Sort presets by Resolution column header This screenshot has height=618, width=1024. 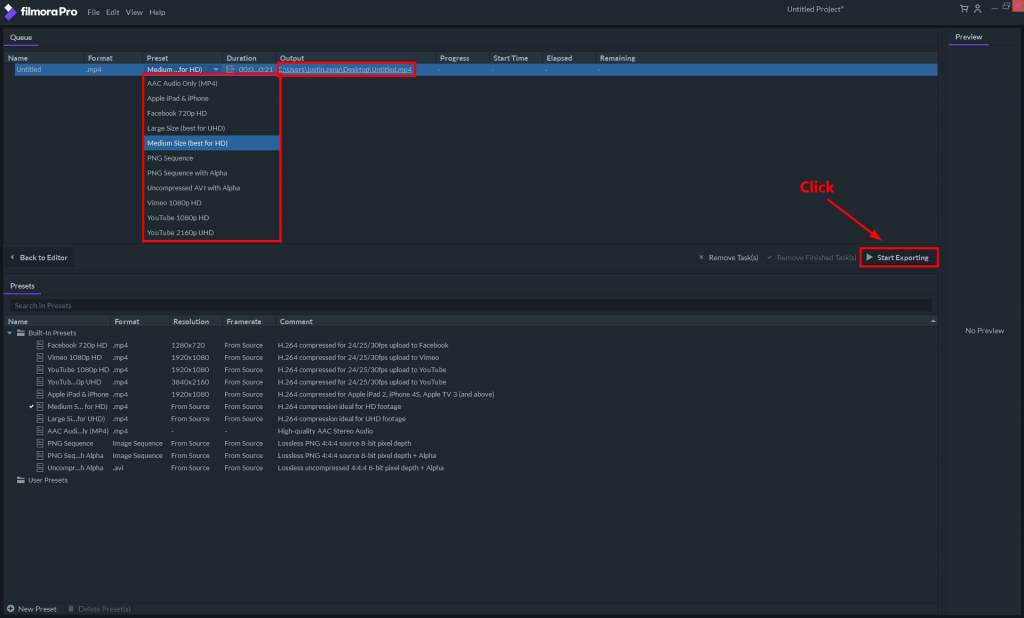pos(191,322)
